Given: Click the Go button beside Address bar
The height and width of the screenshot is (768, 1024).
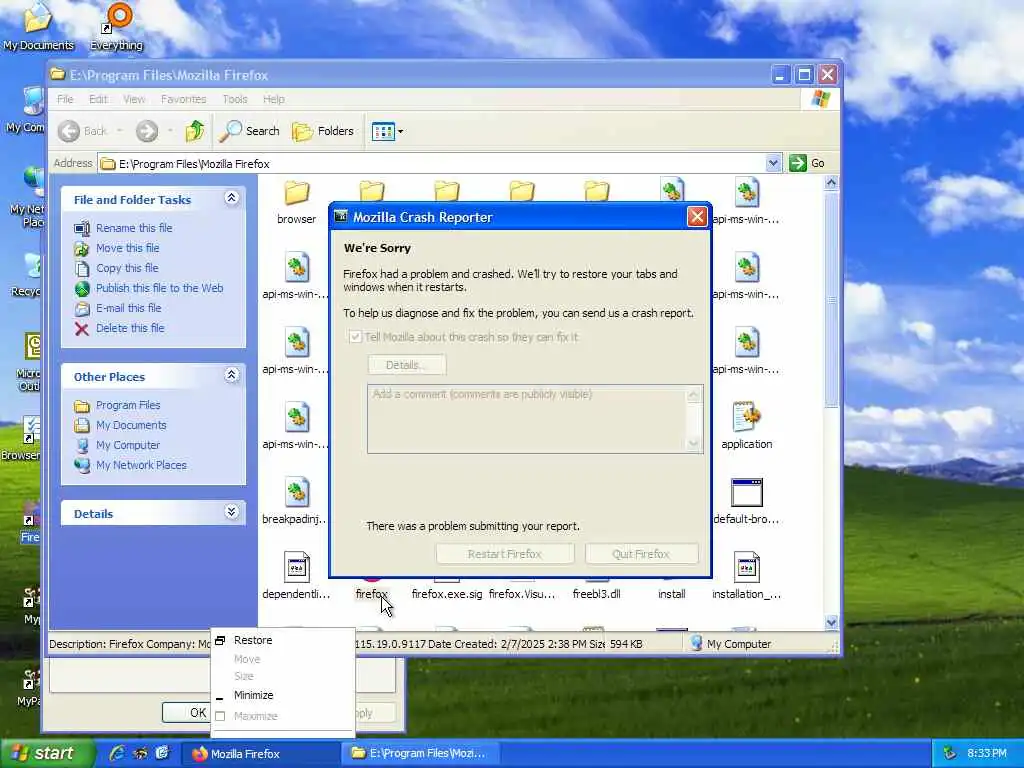Looking at the screenshot, I should pos(807,163).
